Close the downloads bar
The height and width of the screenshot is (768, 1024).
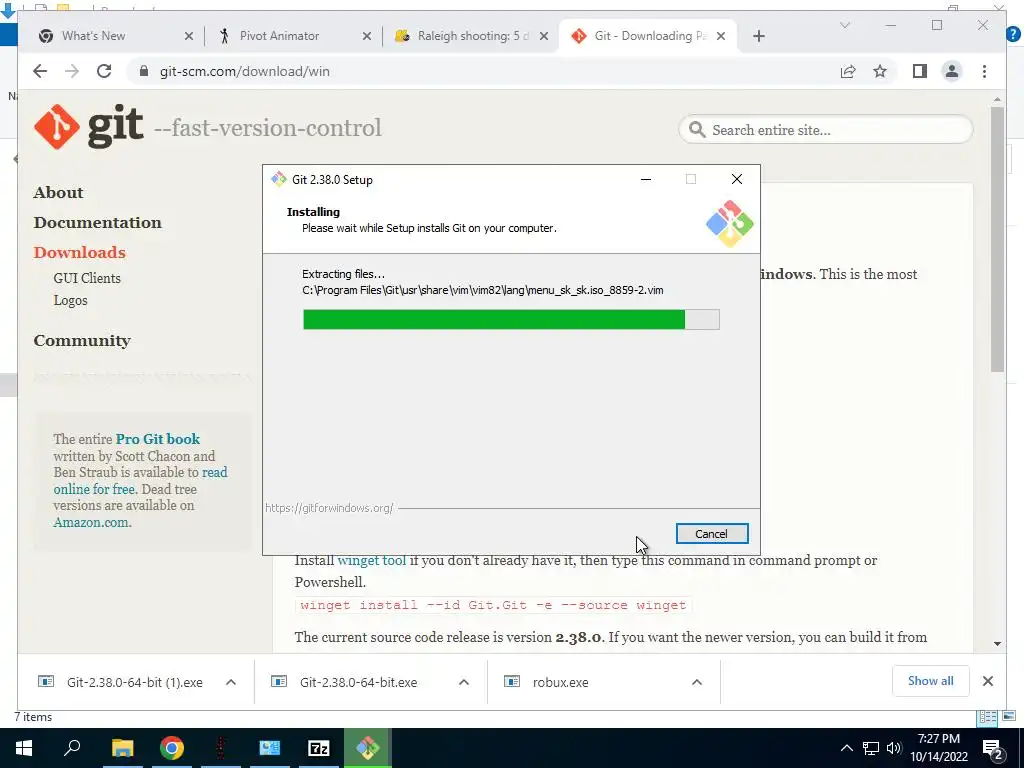point(988,681)
